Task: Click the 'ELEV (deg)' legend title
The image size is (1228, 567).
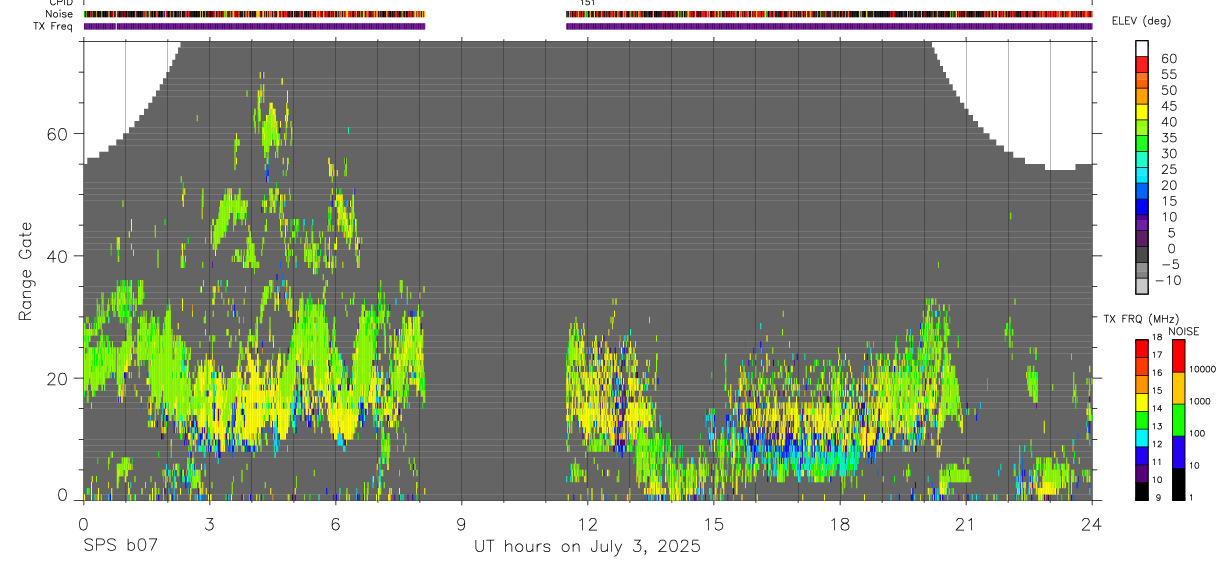Action: pos(1142,21)
